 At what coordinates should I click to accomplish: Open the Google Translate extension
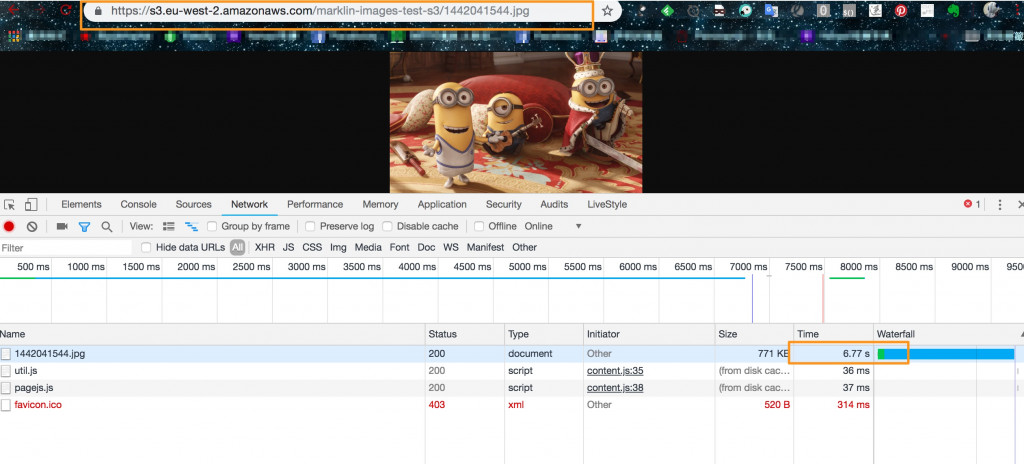pyautogui.click(x=772, y=10)
